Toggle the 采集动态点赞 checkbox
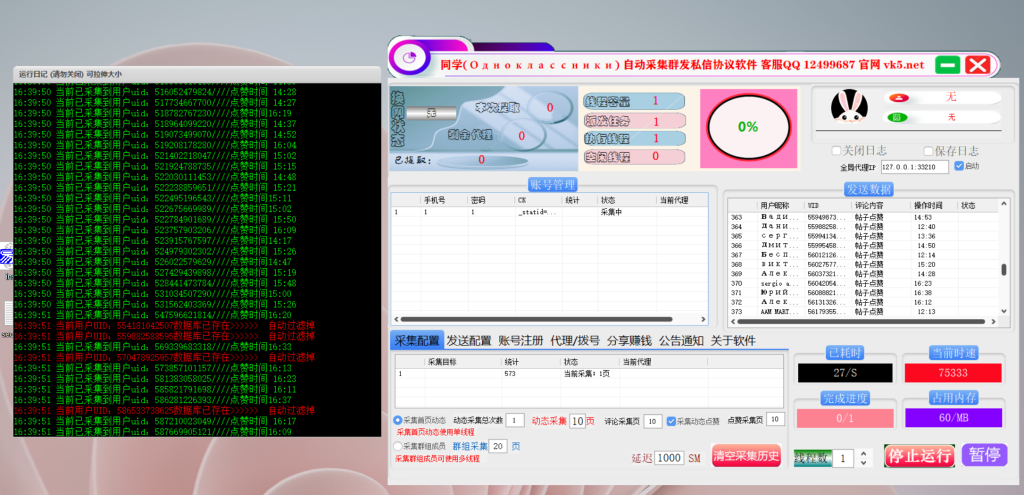The height and width of the screenshot is (495, 1024). pos(672,421)
